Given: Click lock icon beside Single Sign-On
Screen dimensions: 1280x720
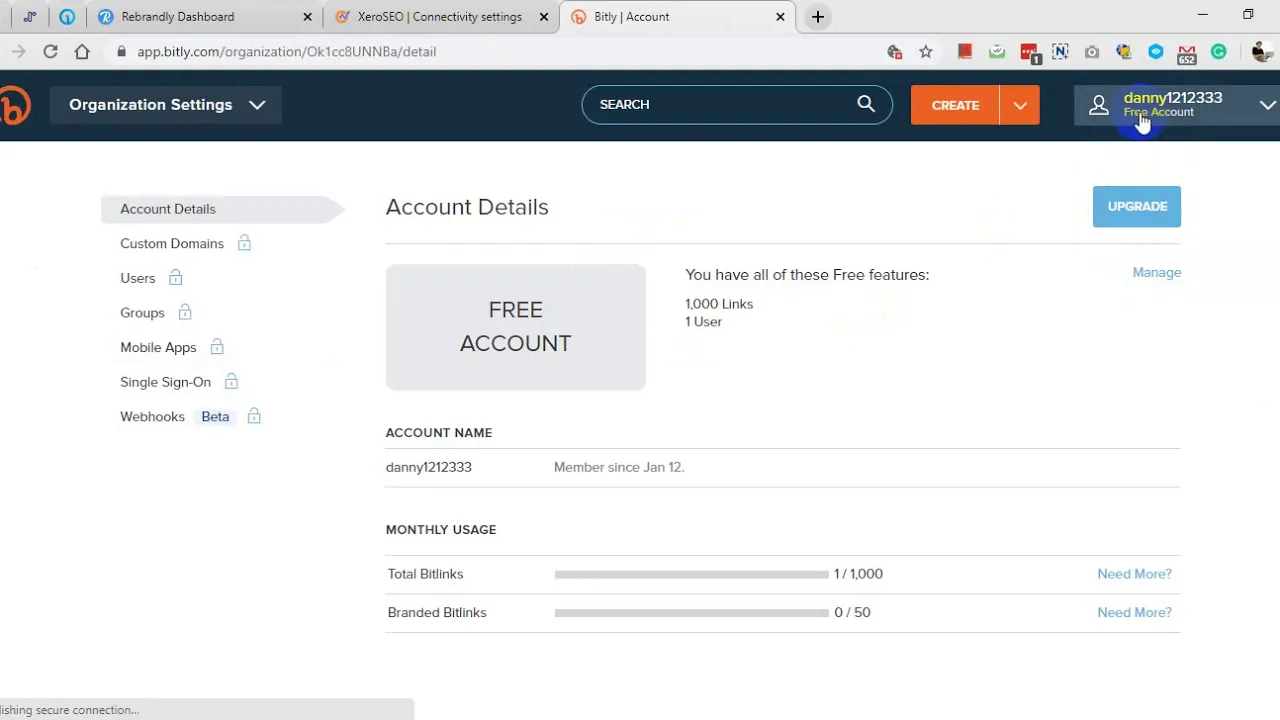Looking at the screenshot, I should tap(231, 381).
